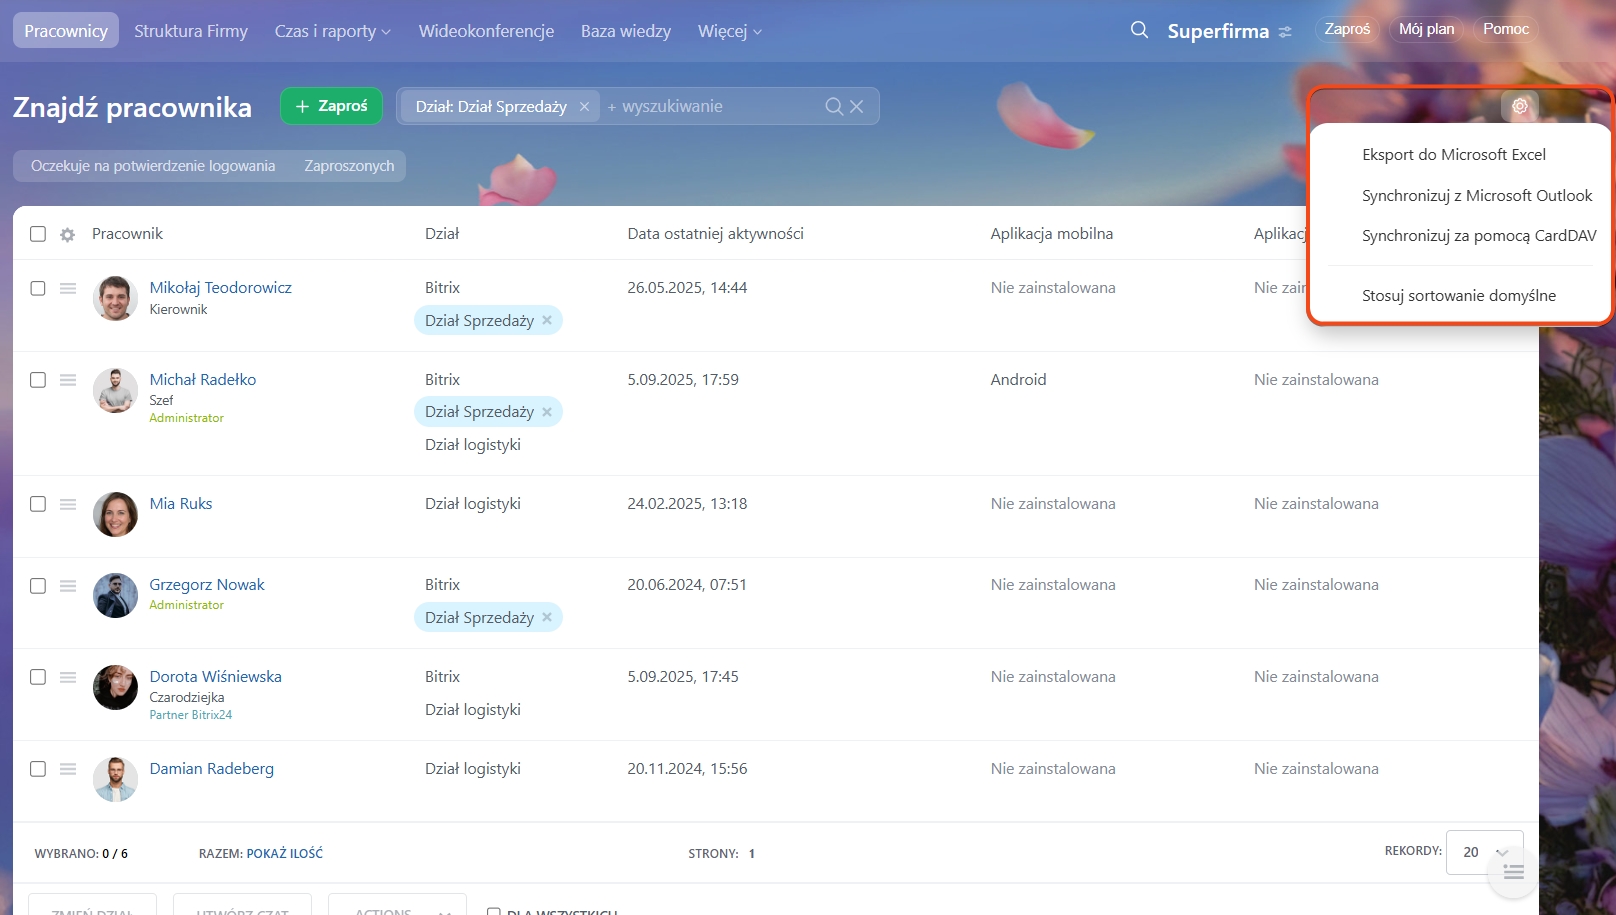Click the POKAŻ ILOŚĆ link

285,854
